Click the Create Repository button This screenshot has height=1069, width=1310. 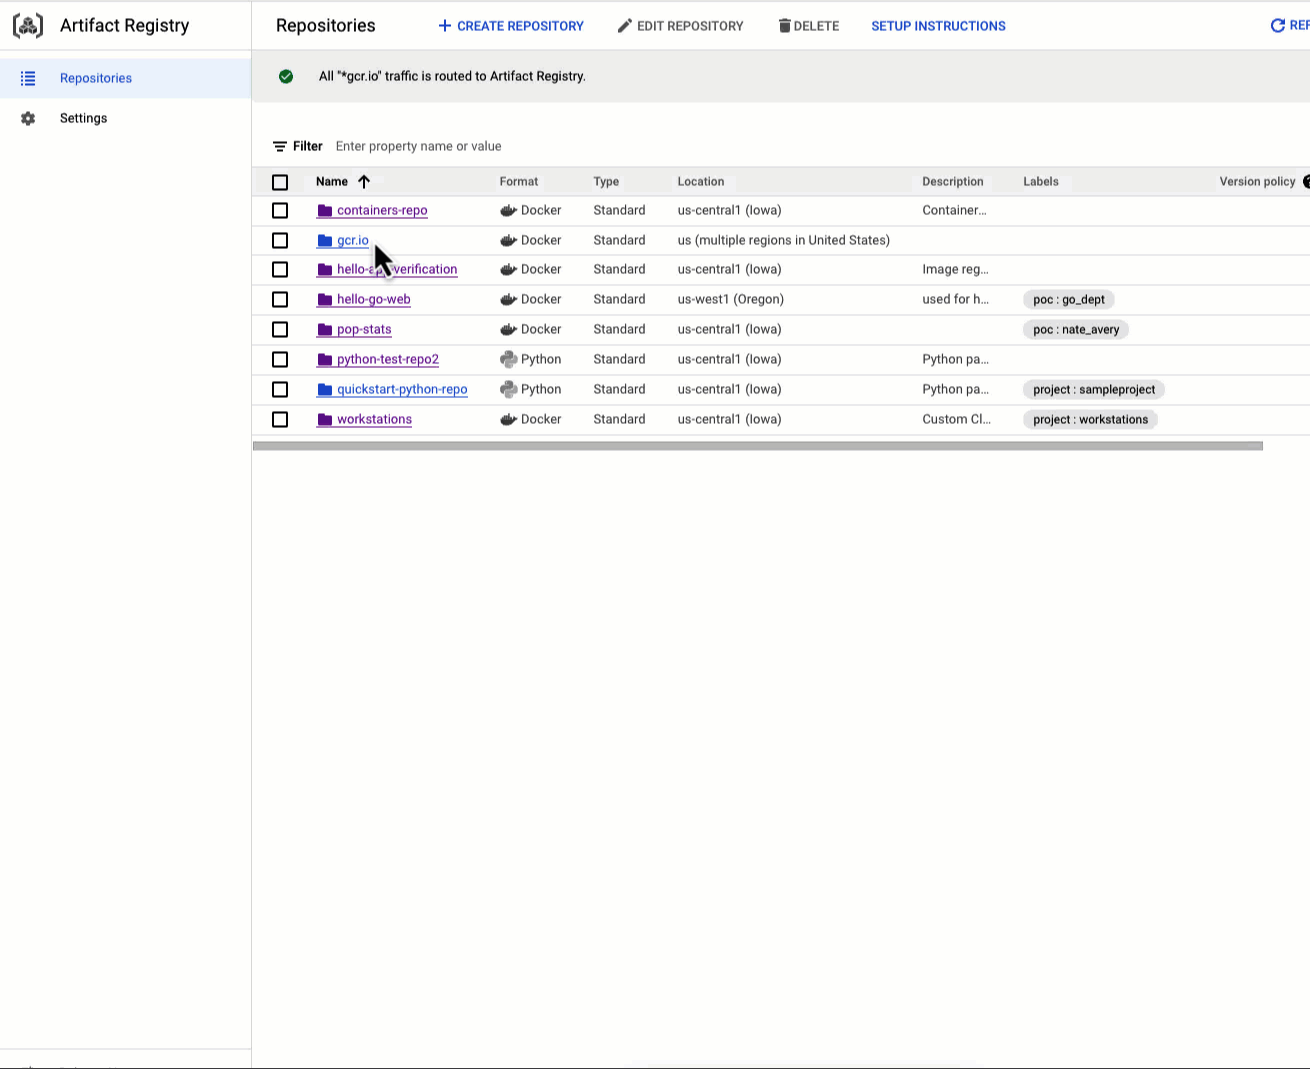click(x=511, y=26)
